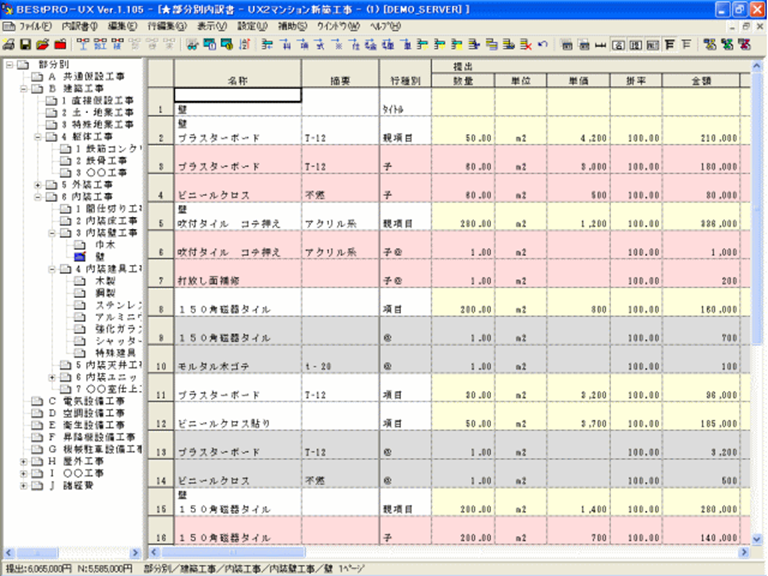
Task: Expand the 6 内装ユニット tree node
Action: tap(51, 377)
